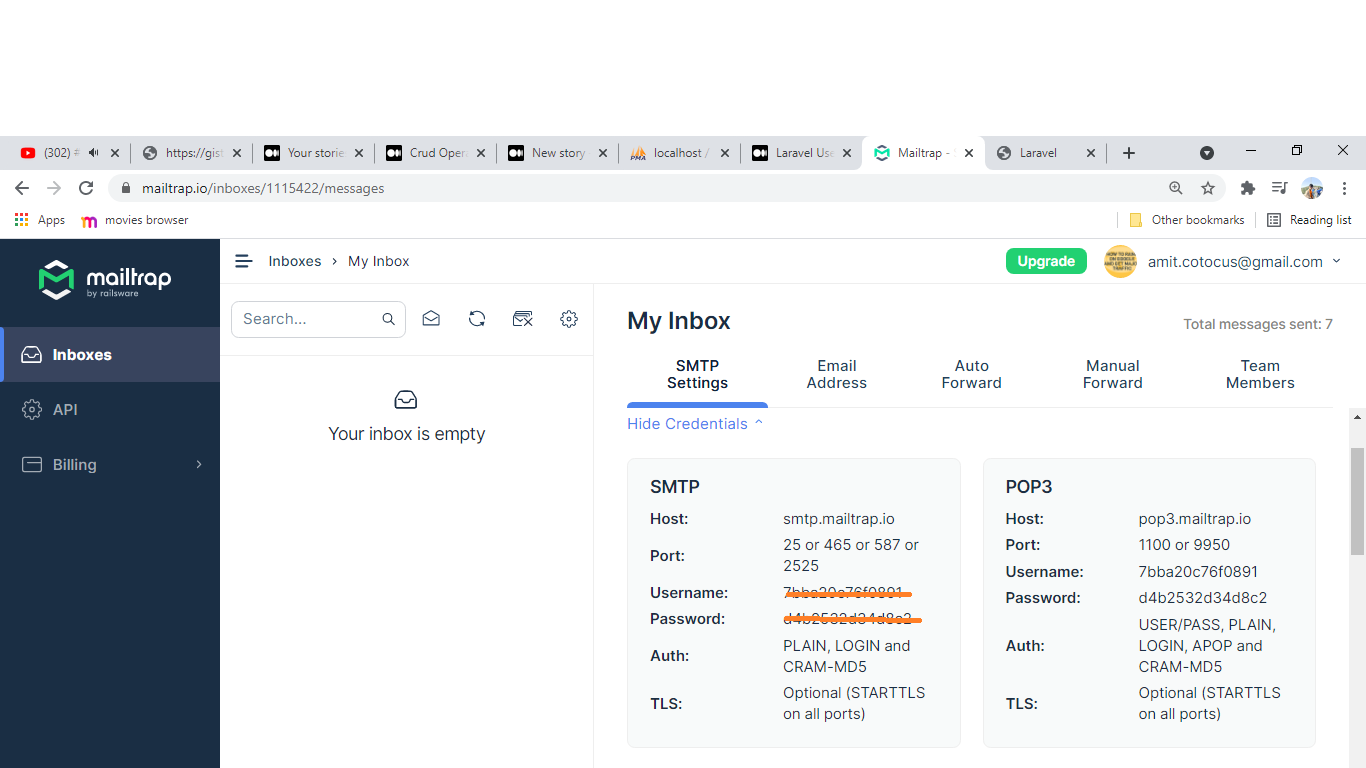Toggle the sidebar hamburger menu icon
The height and width of the screenshot is (768, 1366).
pyautogui.click(x=243, y=261)
